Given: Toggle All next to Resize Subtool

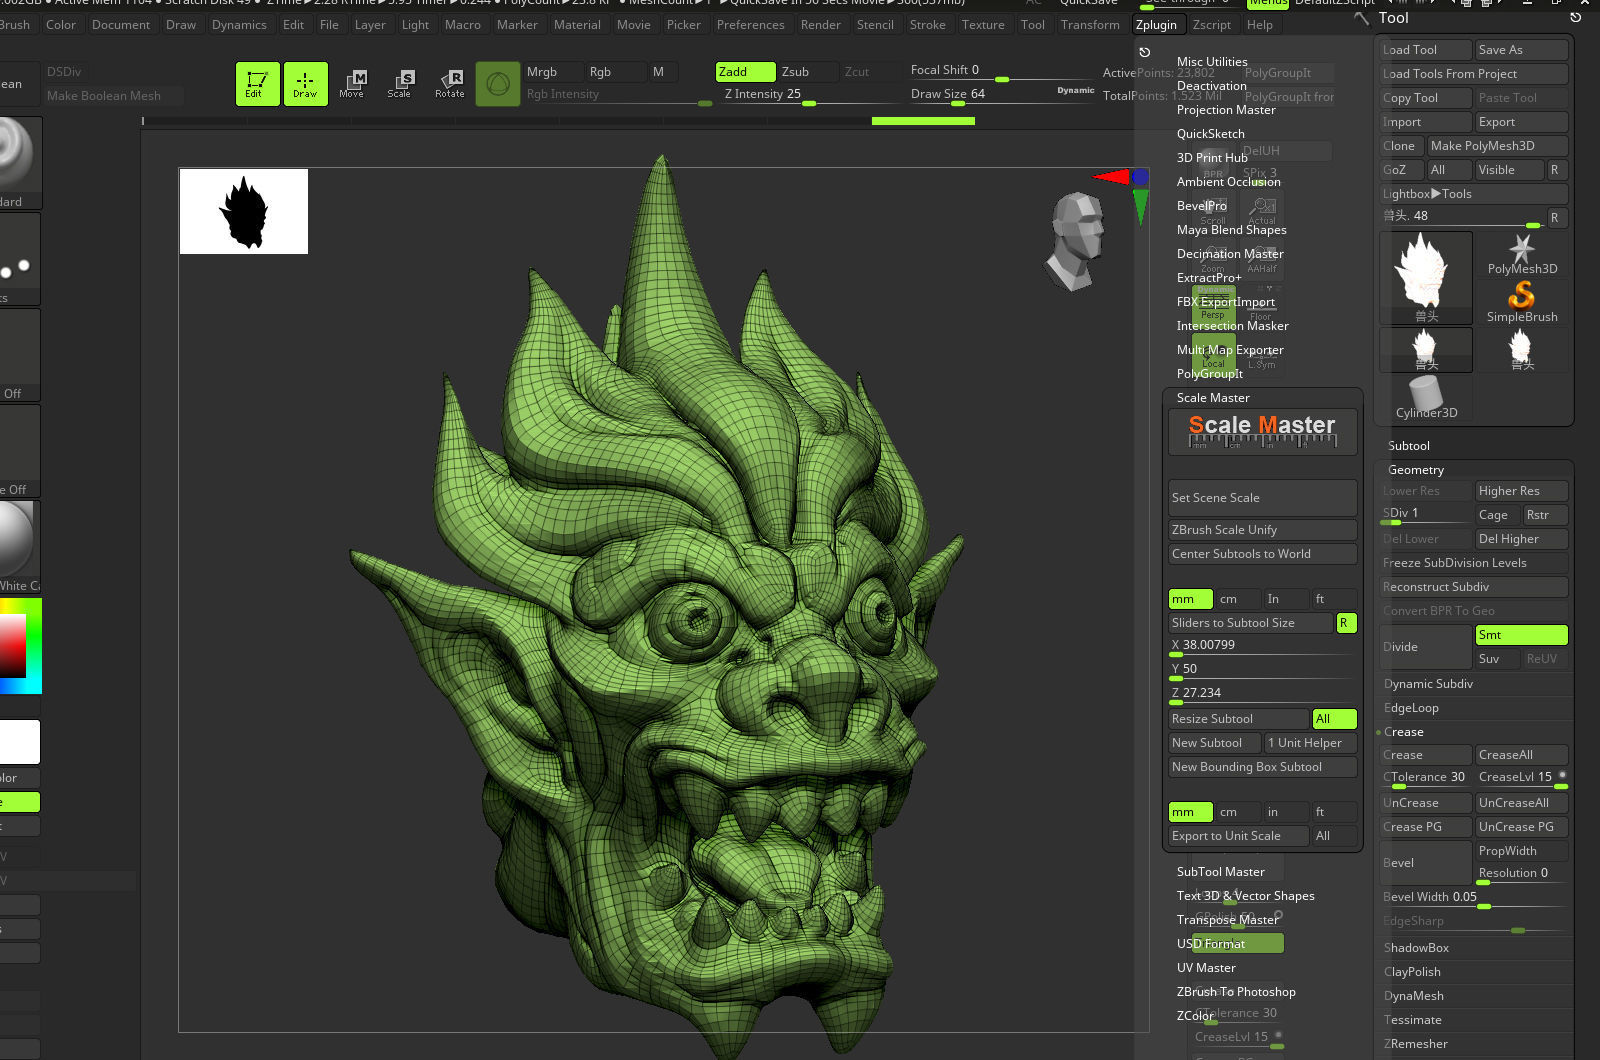Looking at the screenshot, I should [1334, 719].
